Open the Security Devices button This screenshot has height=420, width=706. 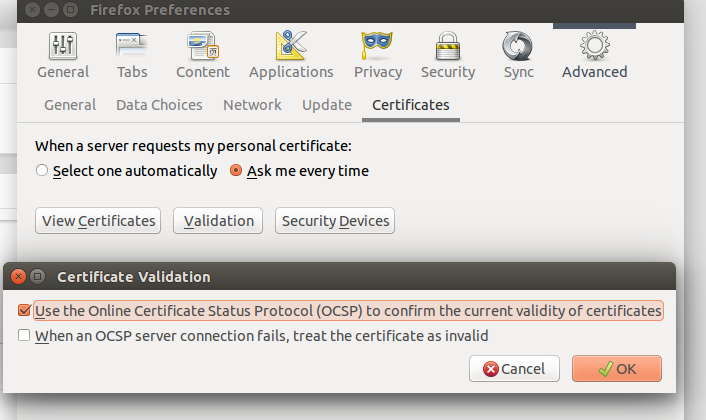tap(335, 221)
